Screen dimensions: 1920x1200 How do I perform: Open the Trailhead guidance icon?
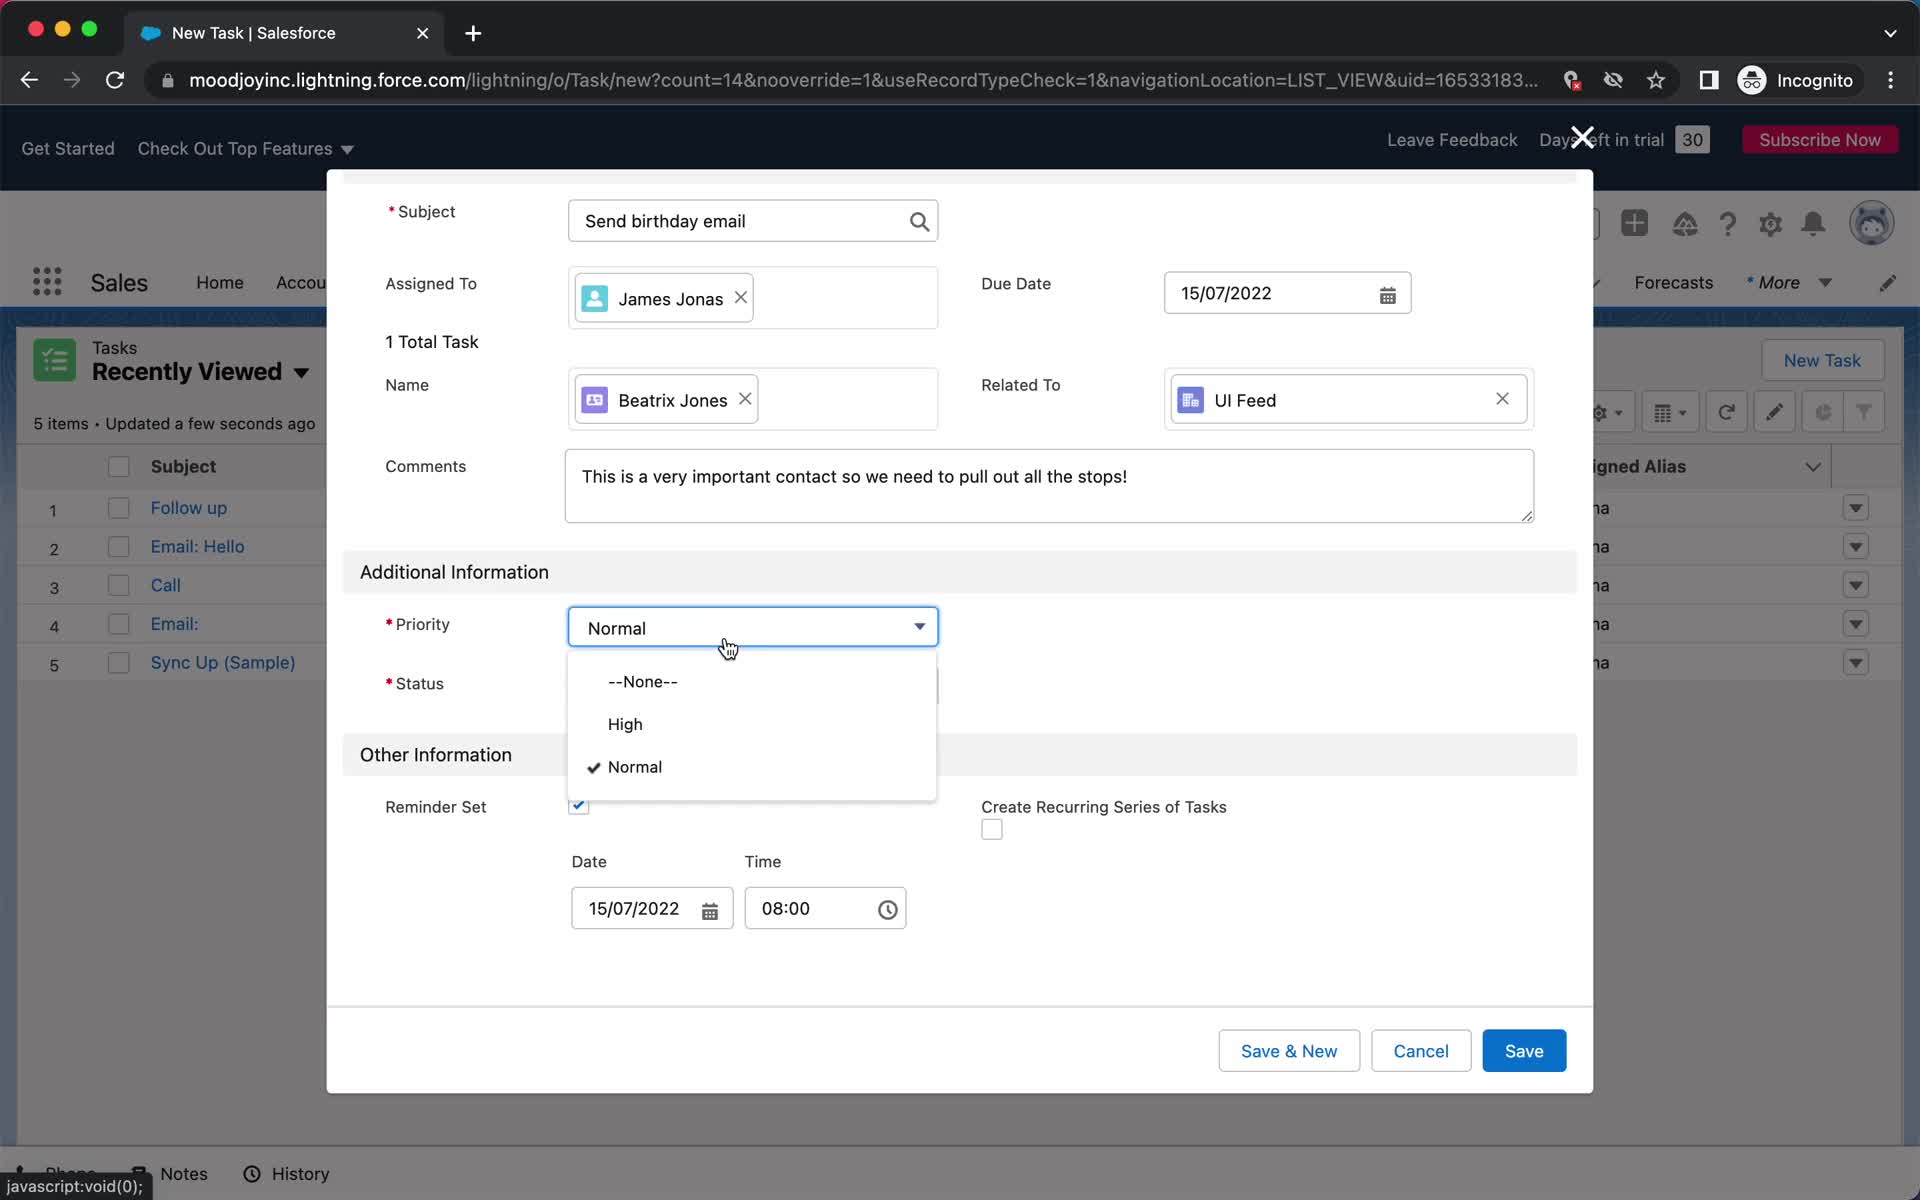pyautogui.click(x=1685, y=224)
